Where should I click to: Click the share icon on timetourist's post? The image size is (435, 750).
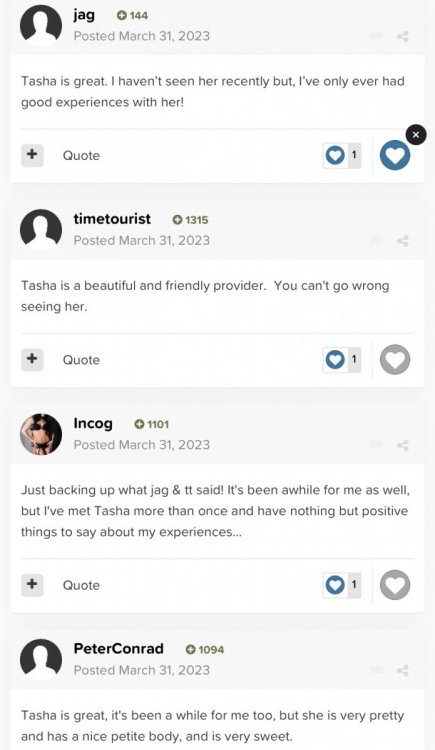pos(403,241)
